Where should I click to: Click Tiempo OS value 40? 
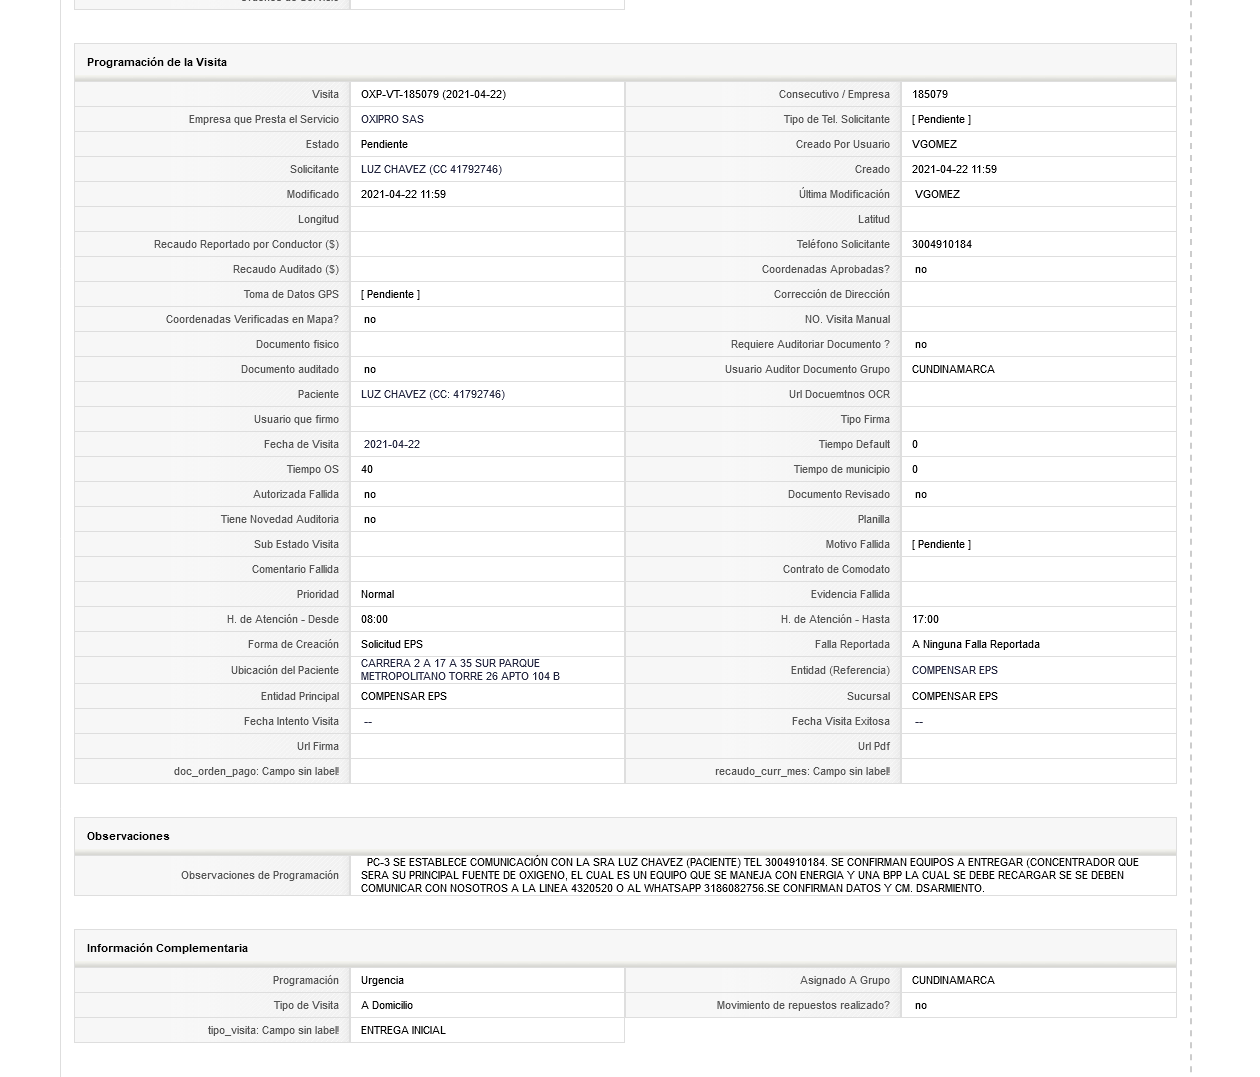pos(367,469)
